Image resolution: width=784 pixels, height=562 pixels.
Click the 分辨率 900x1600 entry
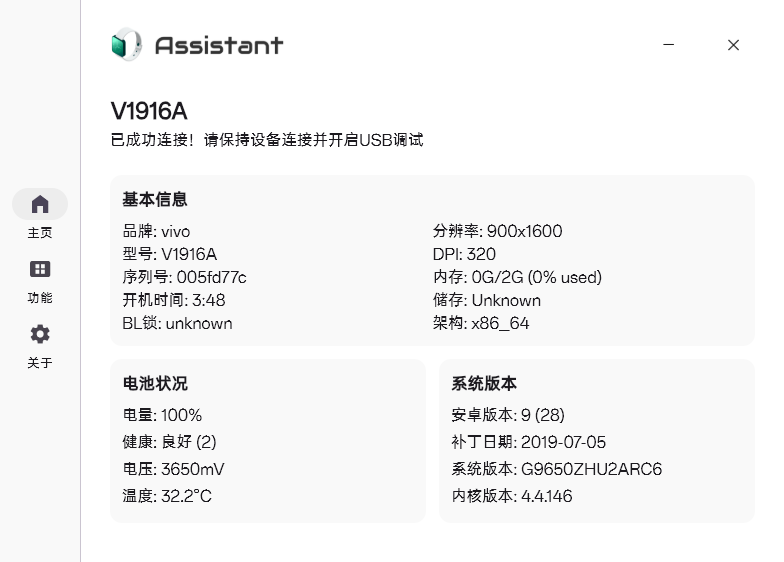pos(497,231)
